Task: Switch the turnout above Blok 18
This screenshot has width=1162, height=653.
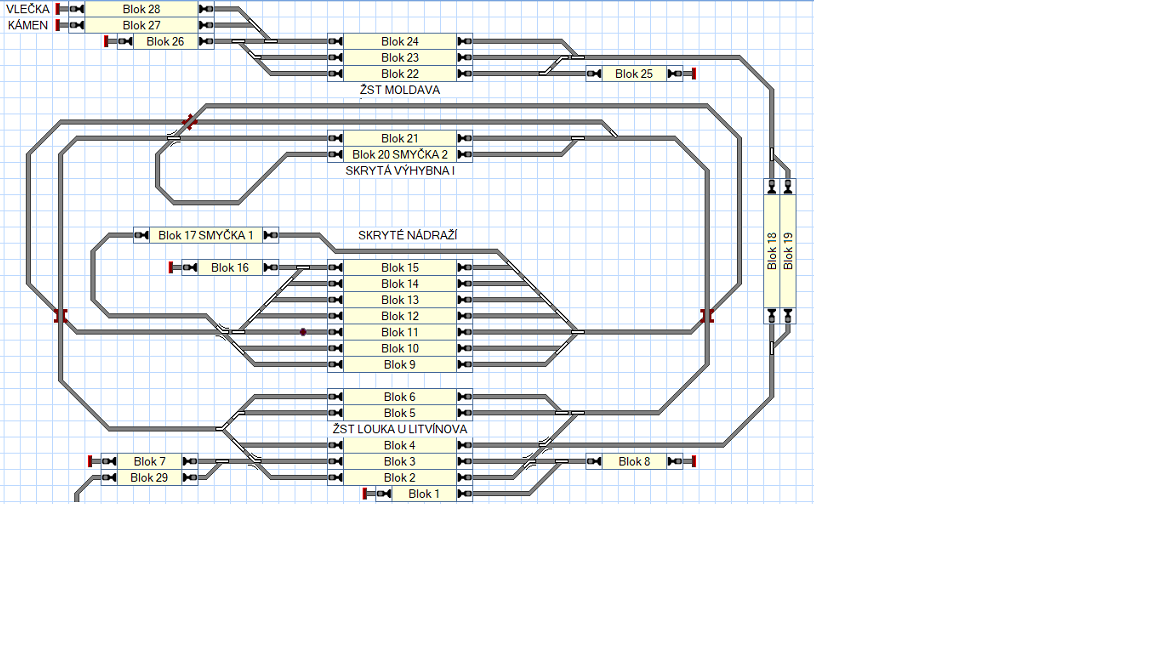Action: (772, 155)
